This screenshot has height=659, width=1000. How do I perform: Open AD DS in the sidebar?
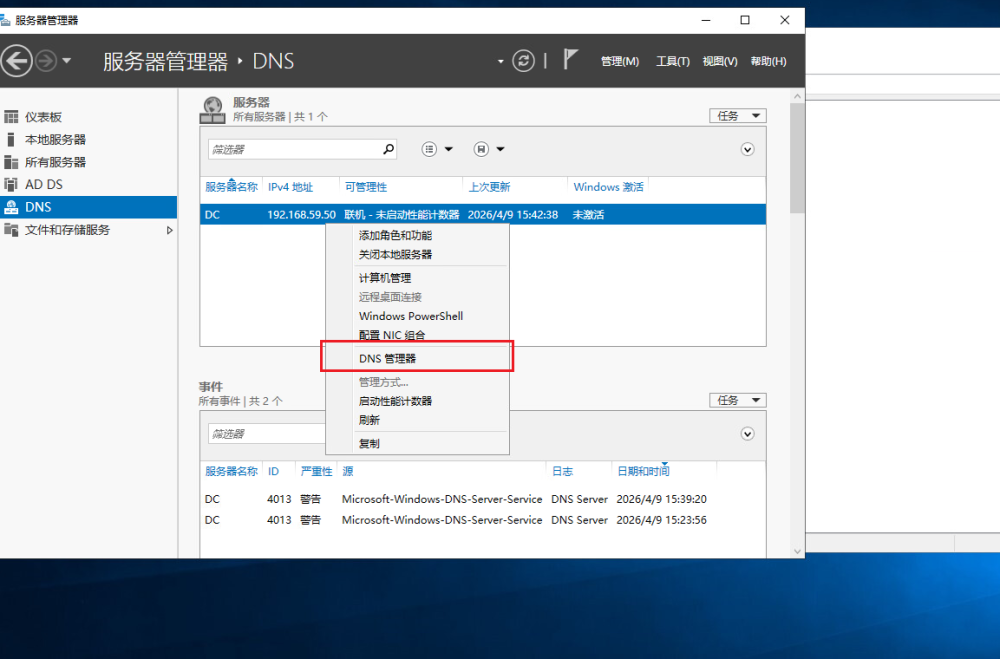tap(44, 185)
